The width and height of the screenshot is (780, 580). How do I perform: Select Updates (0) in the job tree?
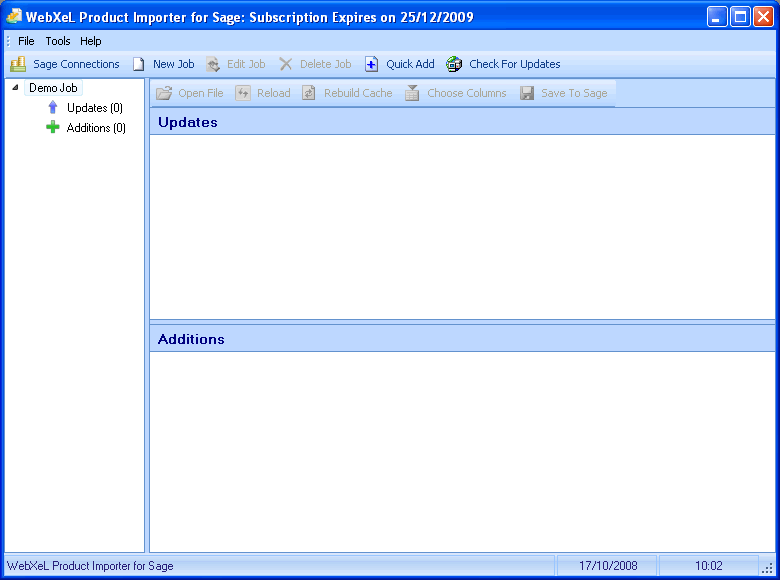click(95, 107)
